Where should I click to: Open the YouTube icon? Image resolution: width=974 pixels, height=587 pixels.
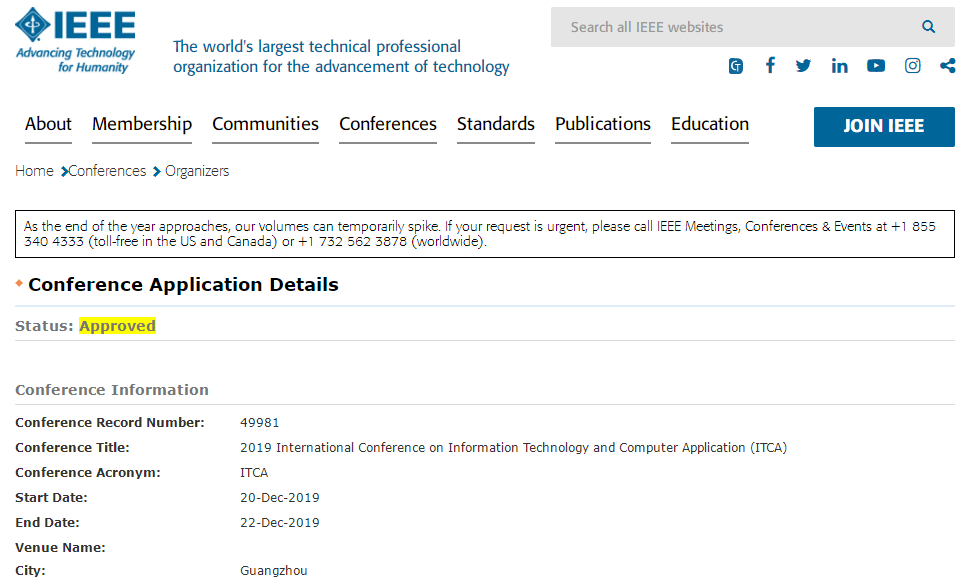pyautogui.click(x=876, y=66)
